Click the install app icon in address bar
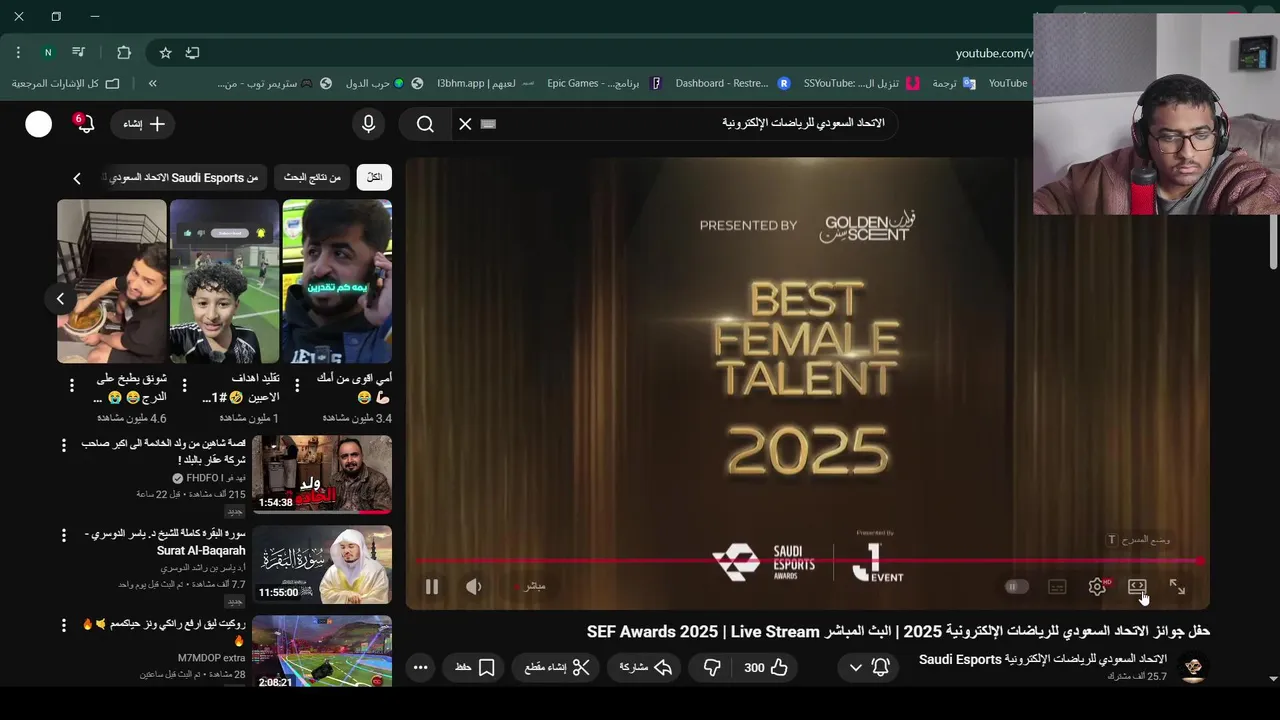This screenshot has width=1280, height=720. pos(192,52)
